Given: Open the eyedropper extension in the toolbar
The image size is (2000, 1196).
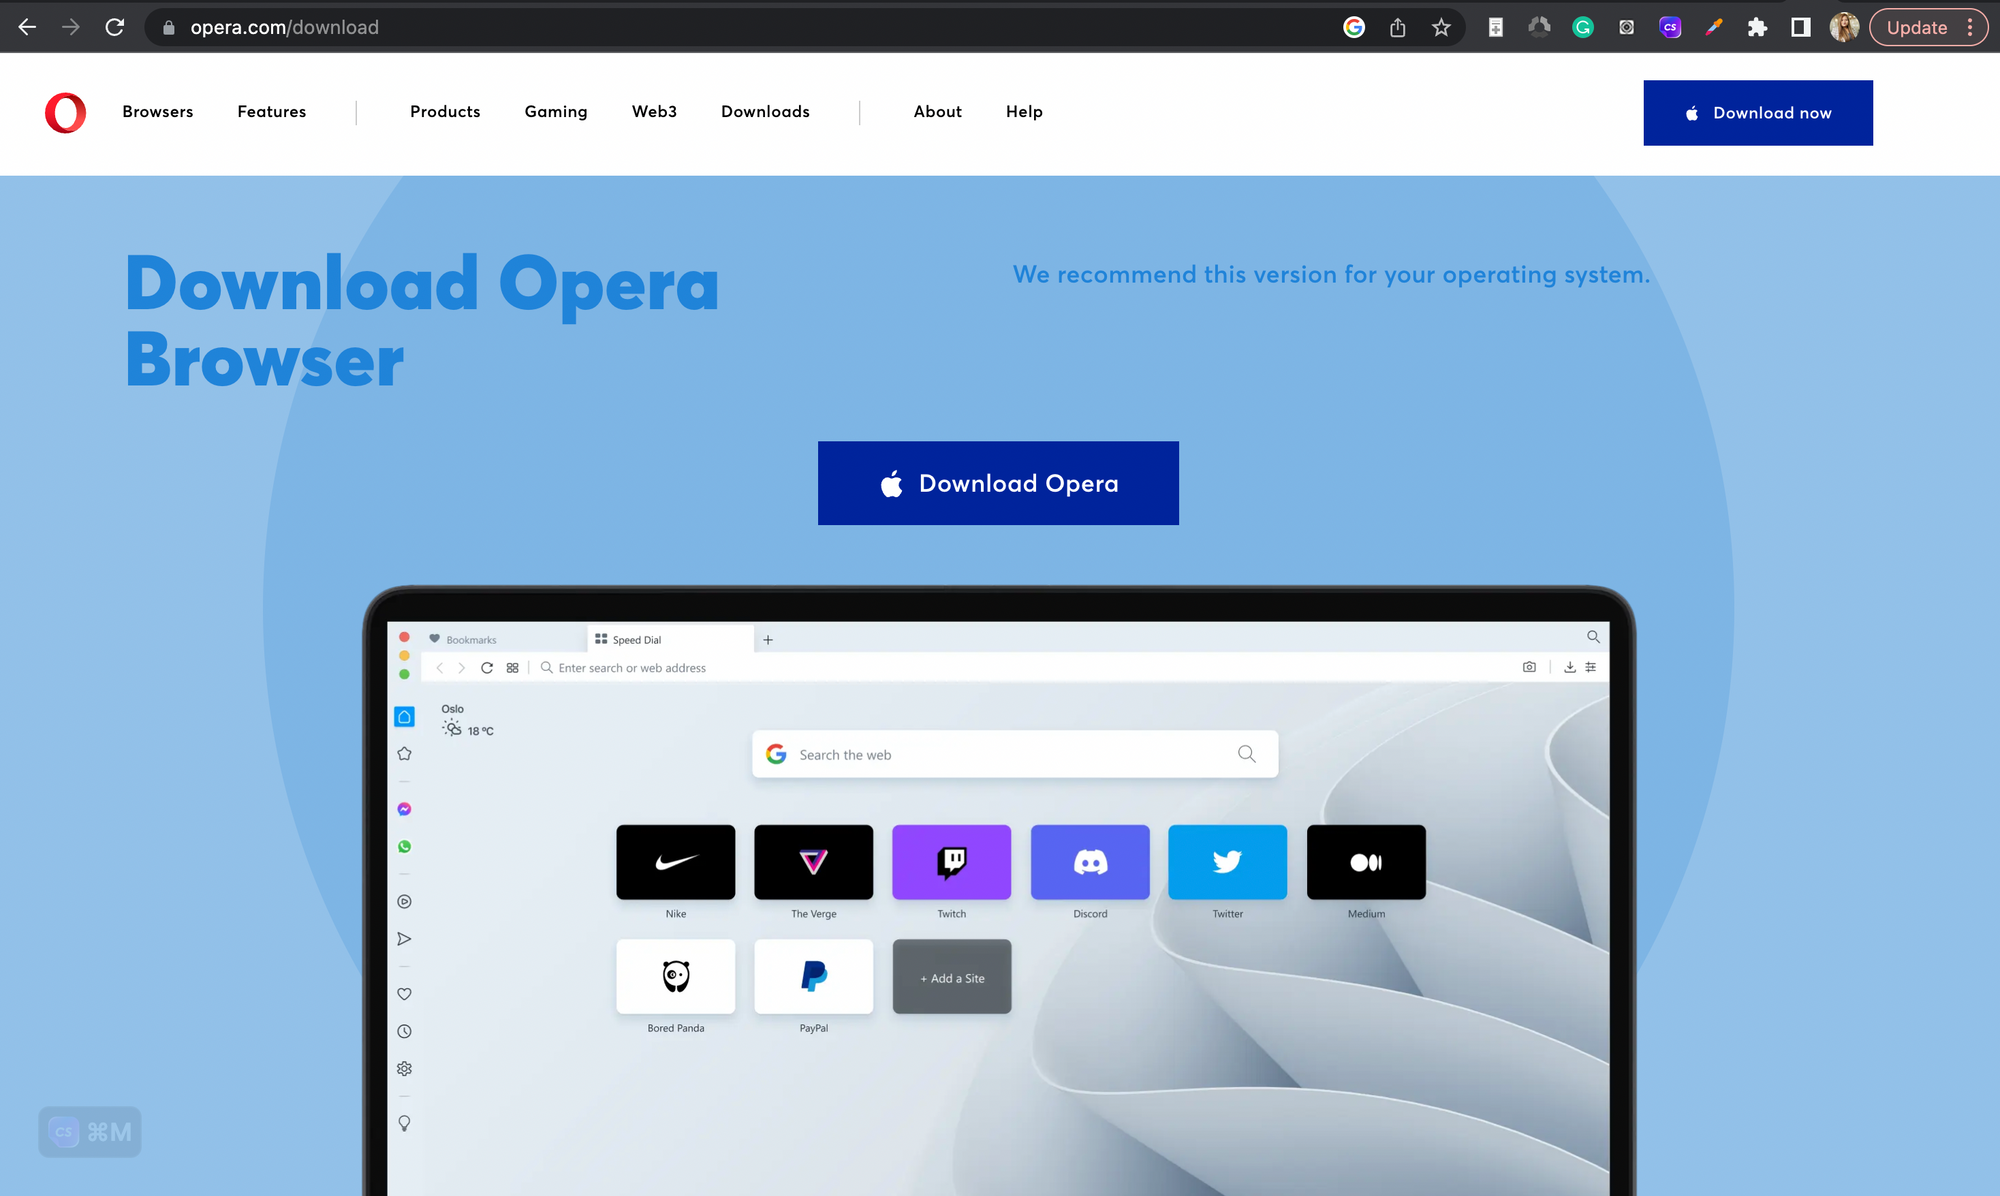Looking at the screenshot, I should click(1714, 27).
